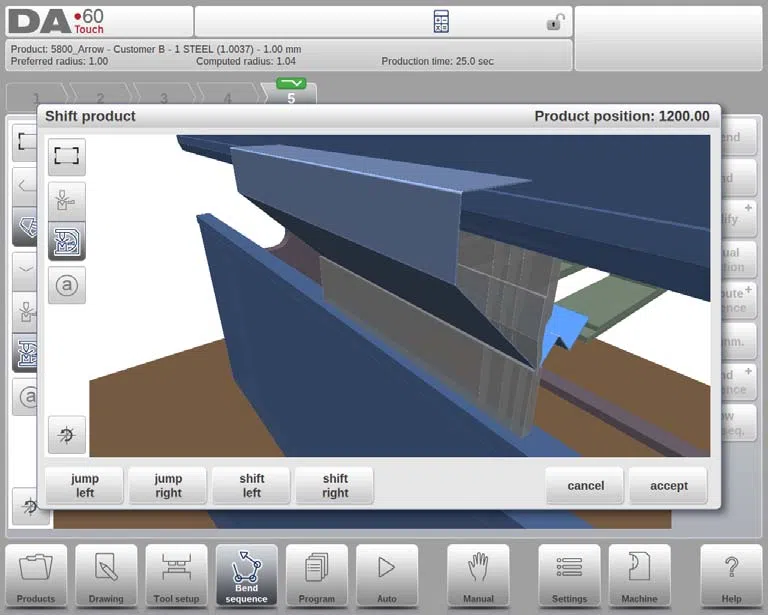Click the rotate view icon in dialog
Image resolution: width=768 pixels, height=615 pixels.
click(67, 435)
